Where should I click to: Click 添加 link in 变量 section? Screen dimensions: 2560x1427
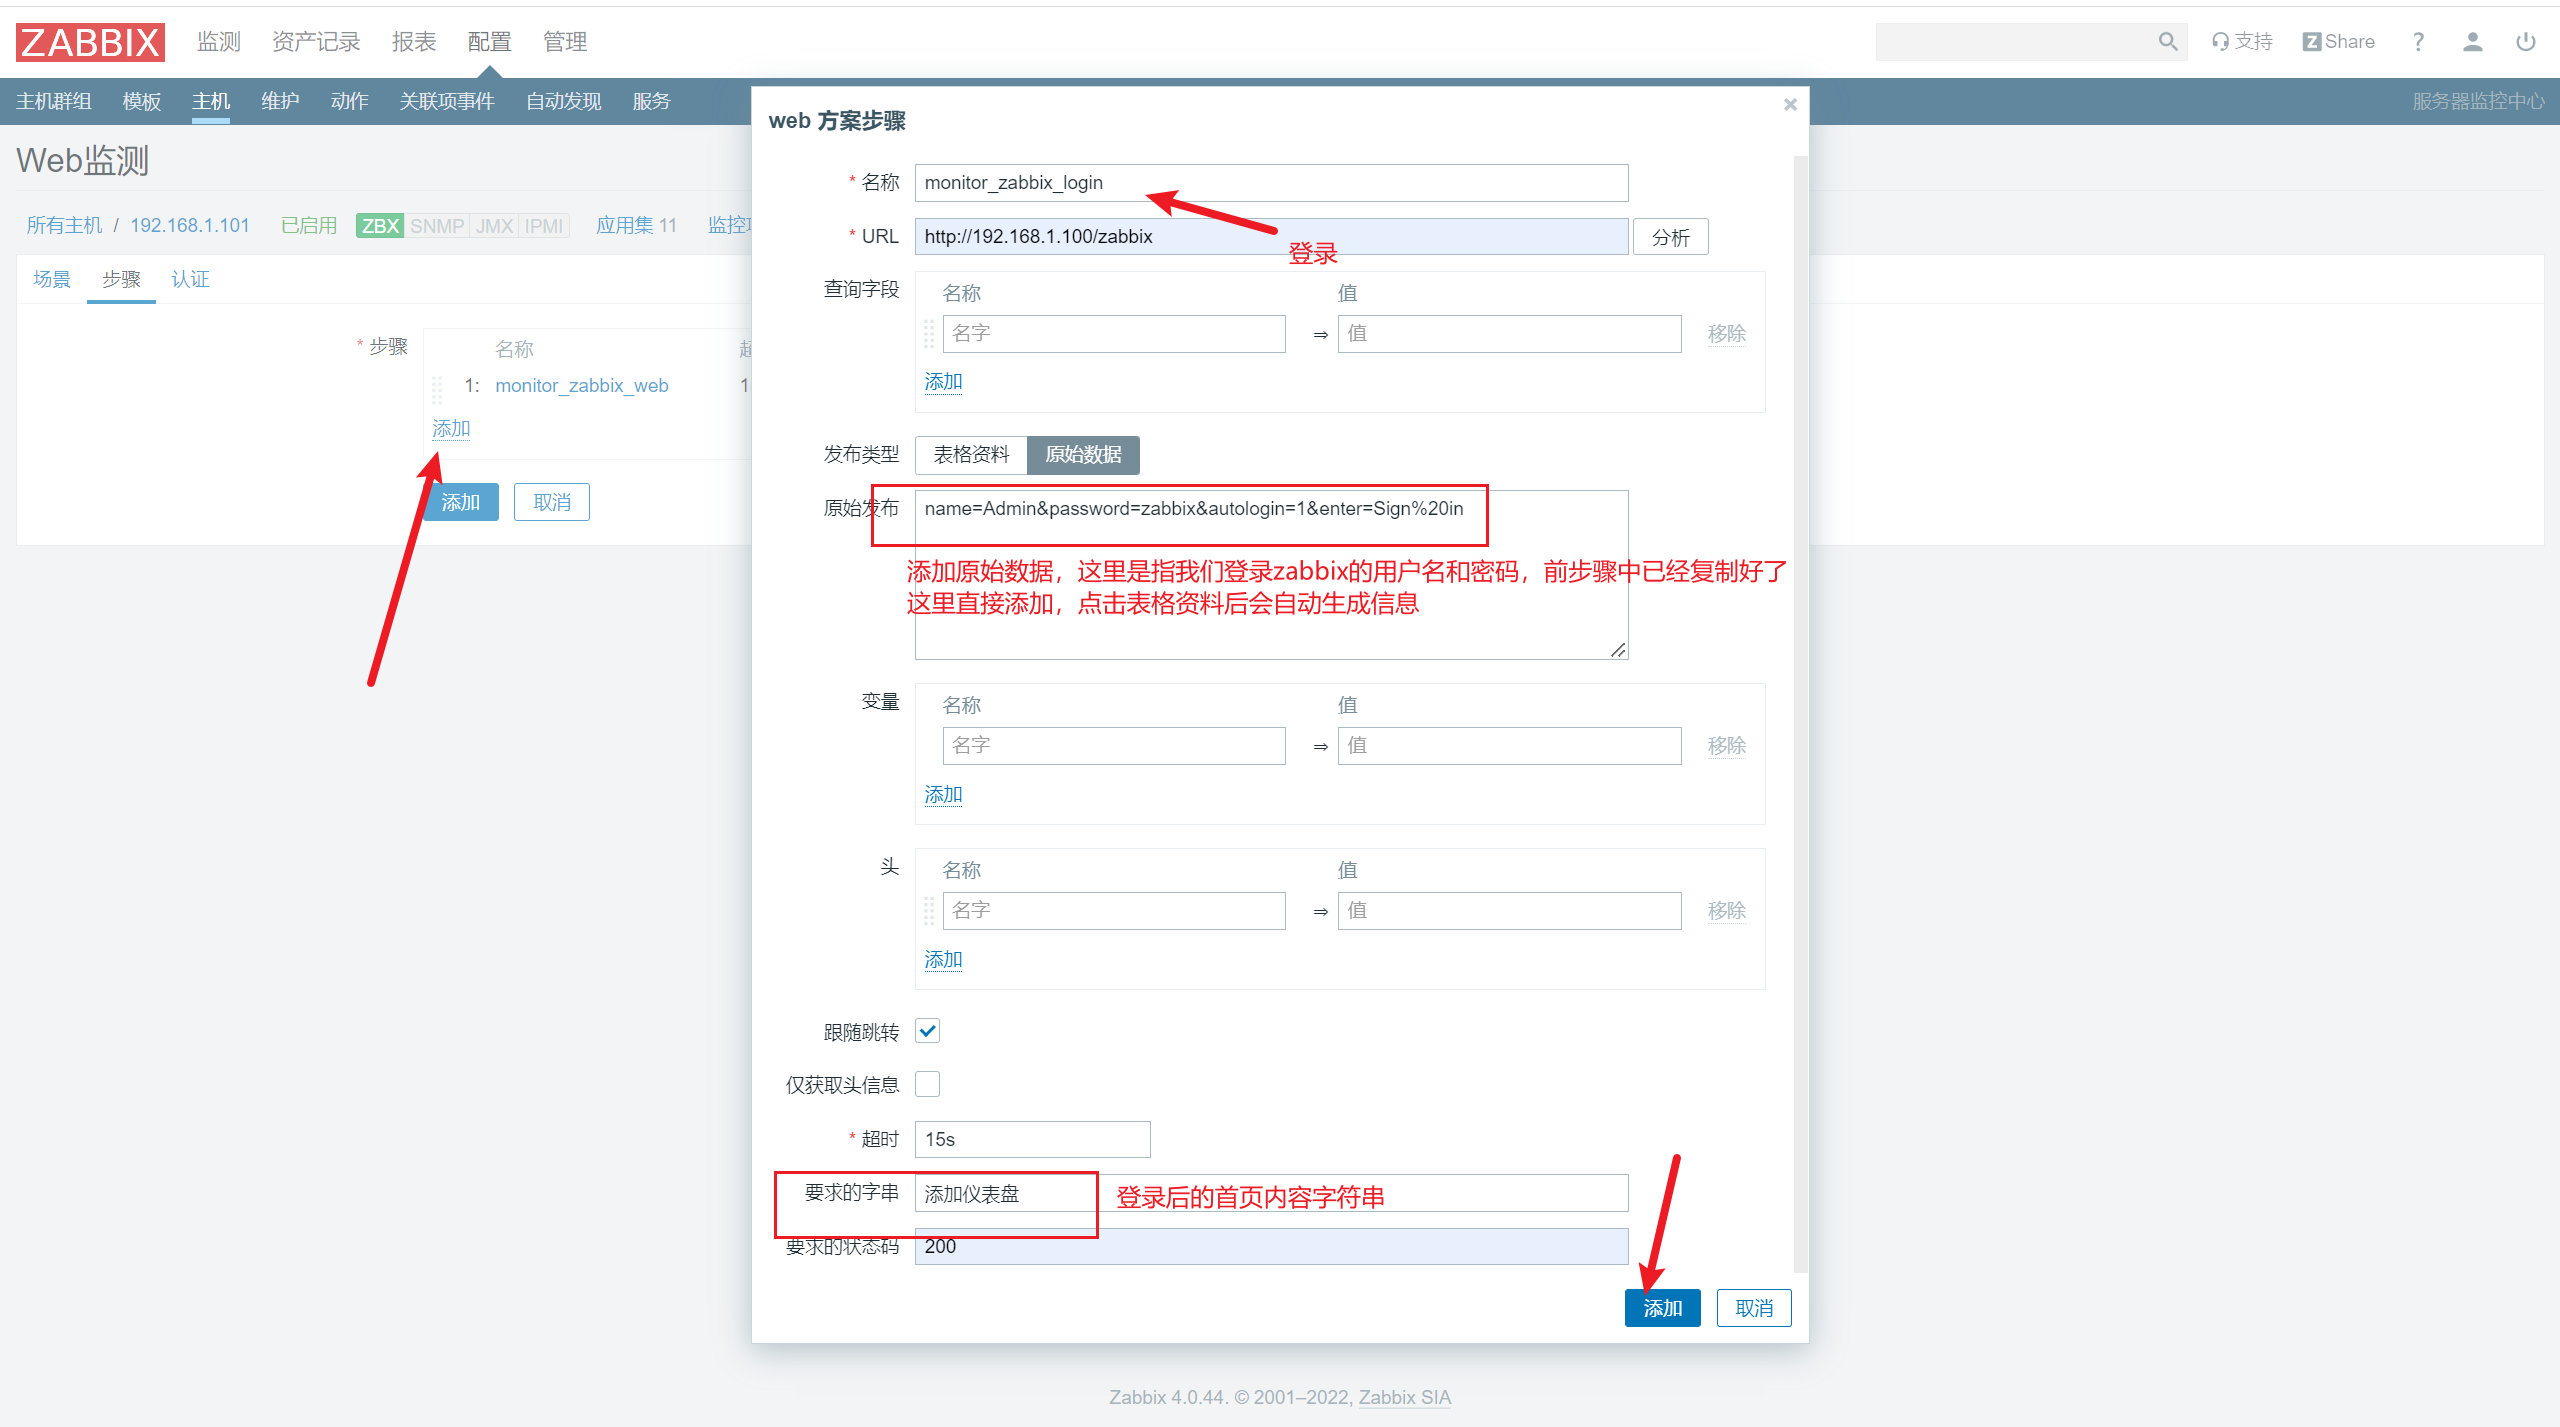tap(943, 795)
